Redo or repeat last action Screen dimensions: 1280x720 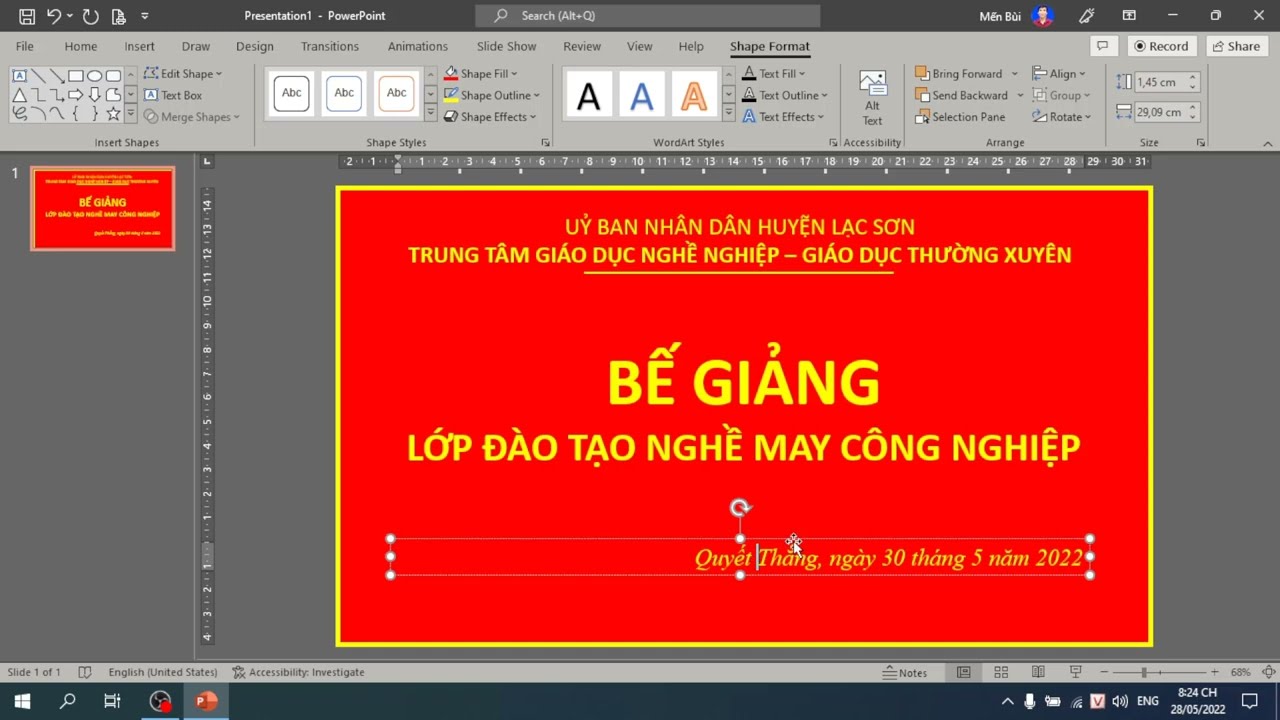[x=90, y=16]
